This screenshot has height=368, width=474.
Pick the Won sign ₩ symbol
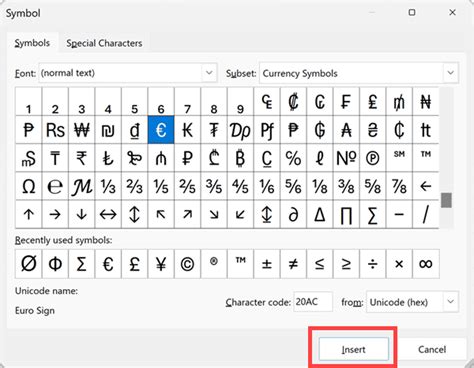[82, 130]
